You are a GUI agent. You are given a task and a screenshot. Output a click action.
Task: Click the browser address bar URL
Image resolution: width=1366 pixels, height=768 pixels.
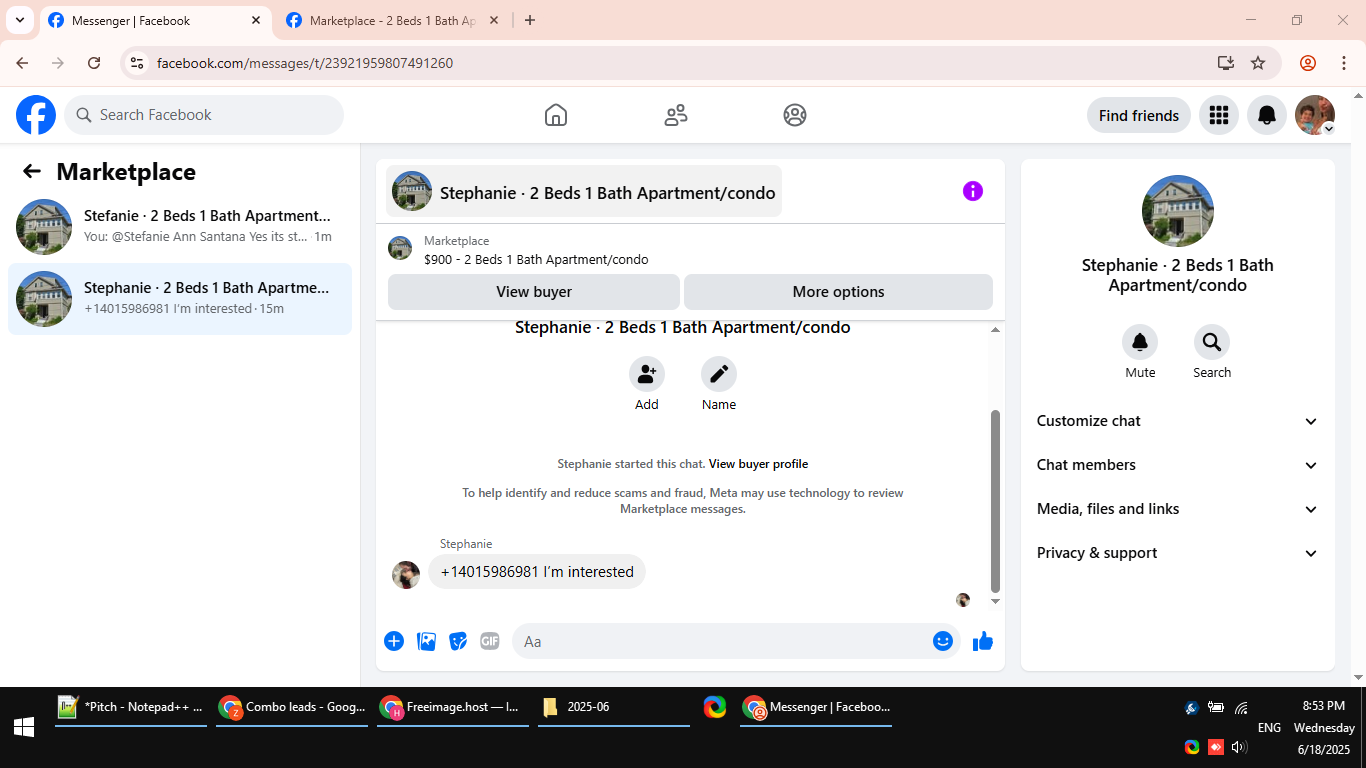[x=305, y=63]
